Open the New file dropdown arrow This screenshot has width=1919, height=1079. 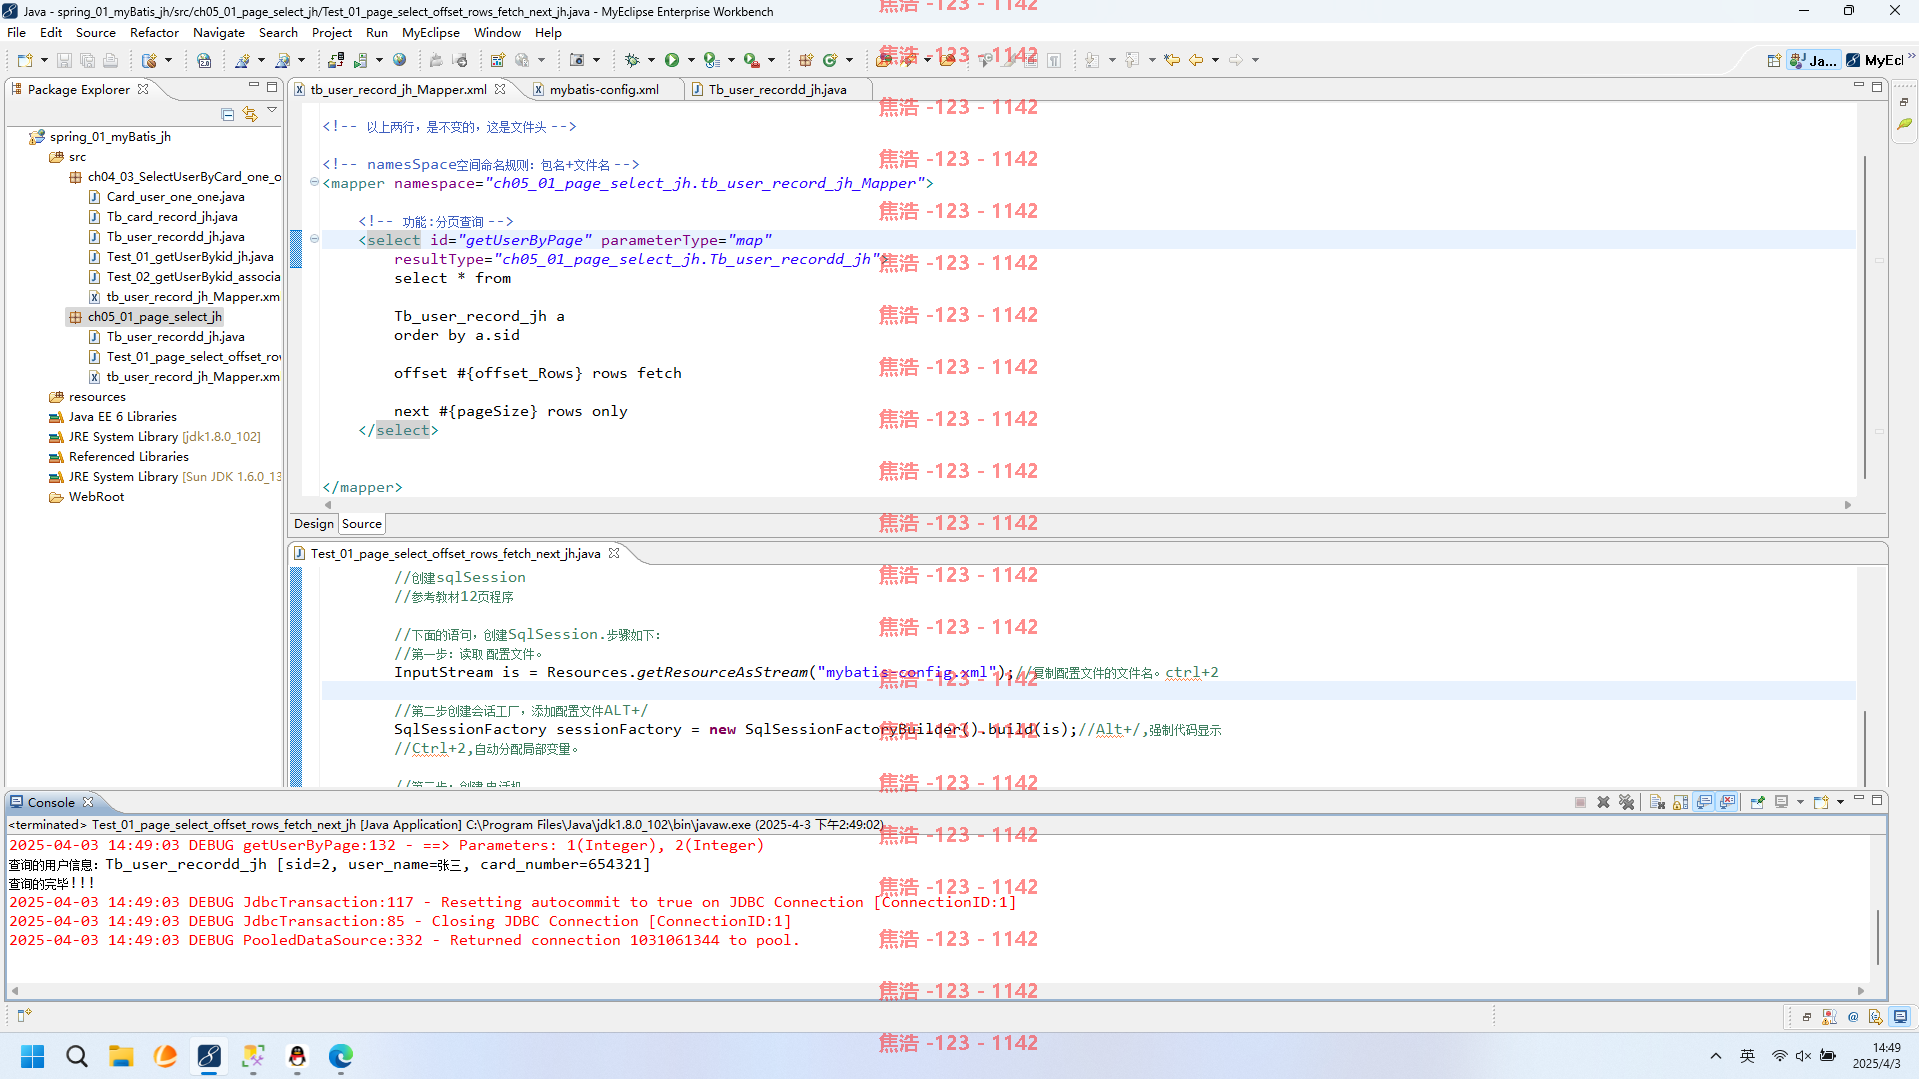point(44,60)
